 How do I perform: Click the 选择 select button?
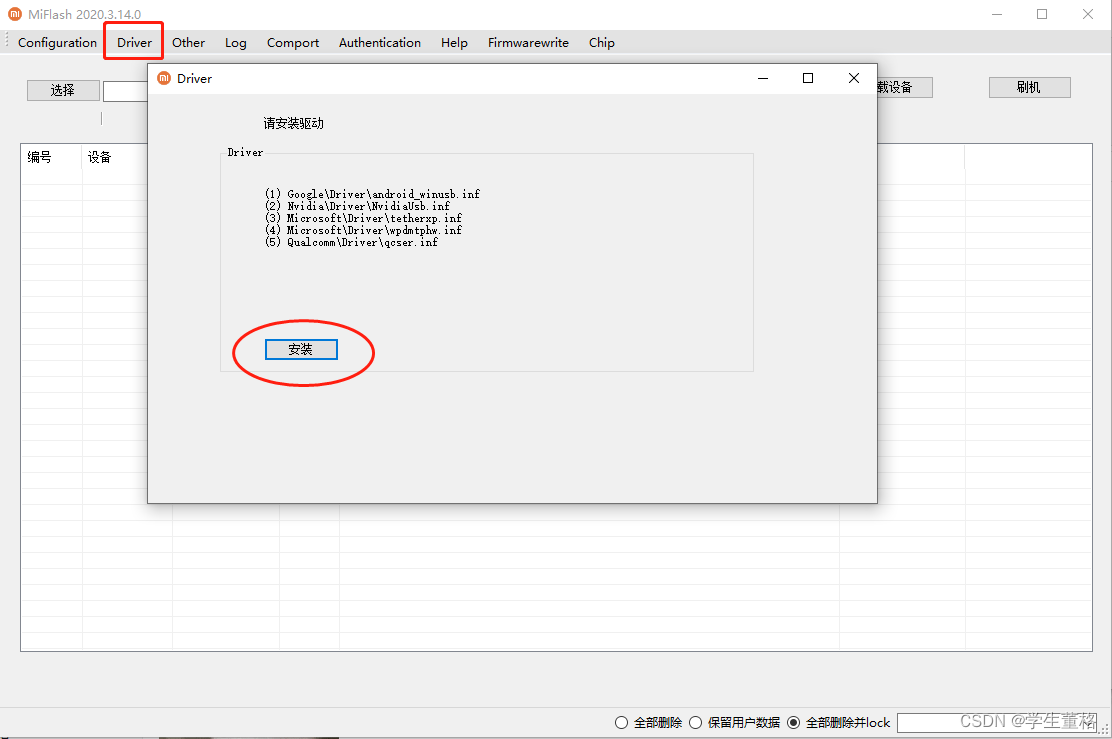tap(63, 90)
